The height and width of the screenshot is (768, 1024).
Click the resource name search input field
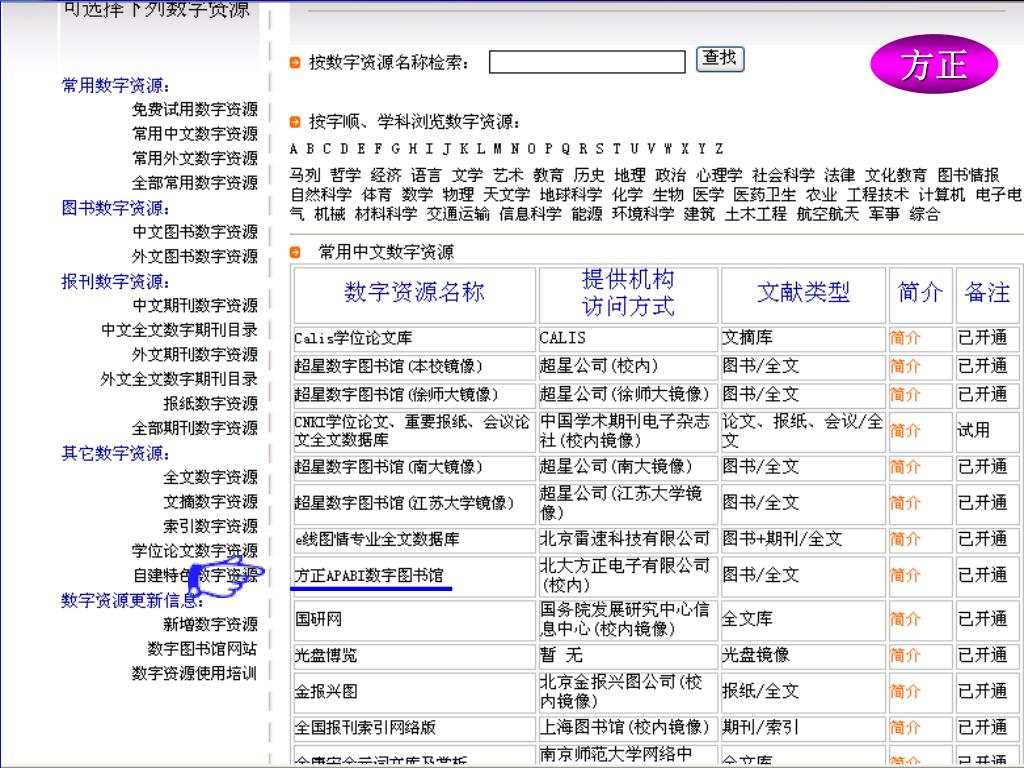pos(587,62)
